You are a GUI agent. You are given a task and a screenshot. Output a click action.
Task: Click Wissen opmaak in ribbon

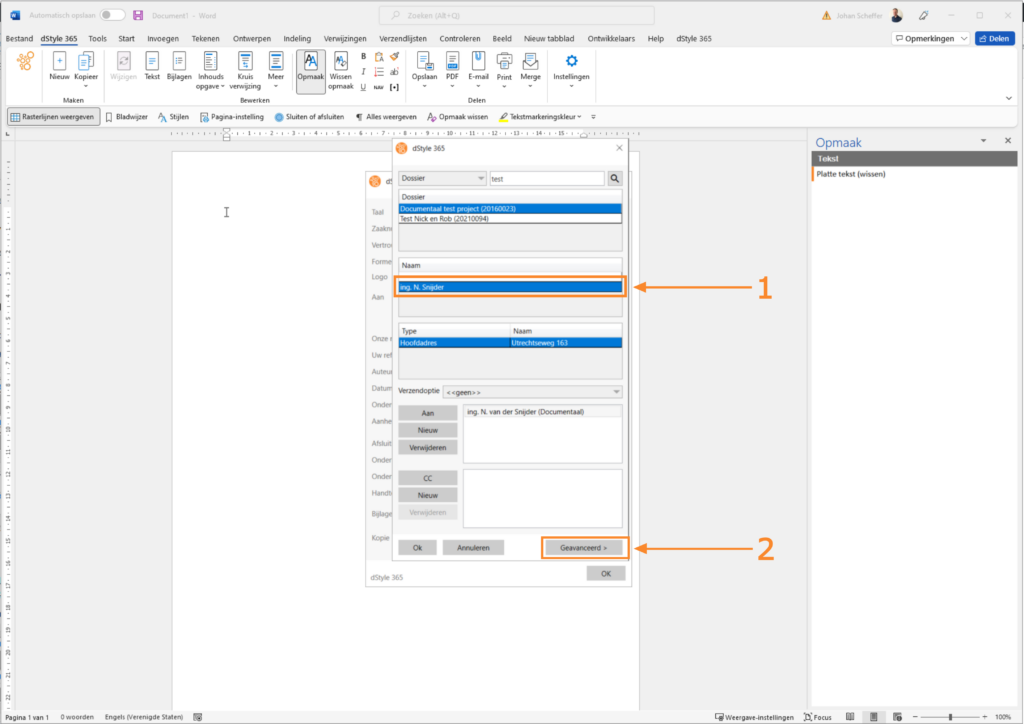340,70
